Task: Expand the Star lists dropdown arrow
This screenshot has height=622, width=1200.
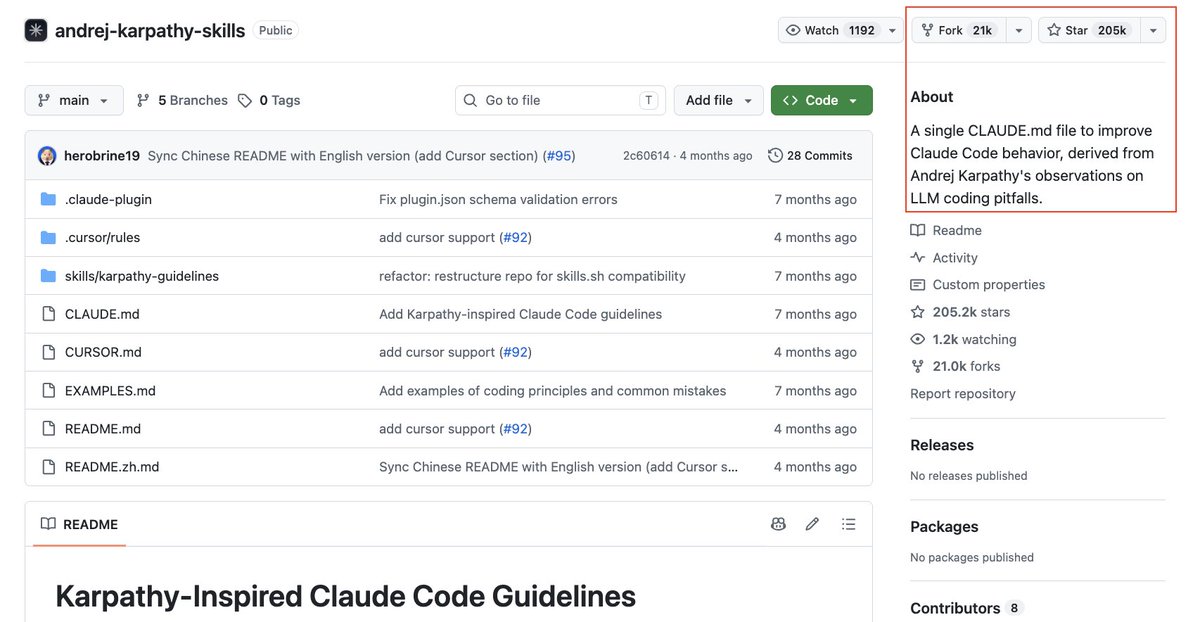Action: (1152, 30)
